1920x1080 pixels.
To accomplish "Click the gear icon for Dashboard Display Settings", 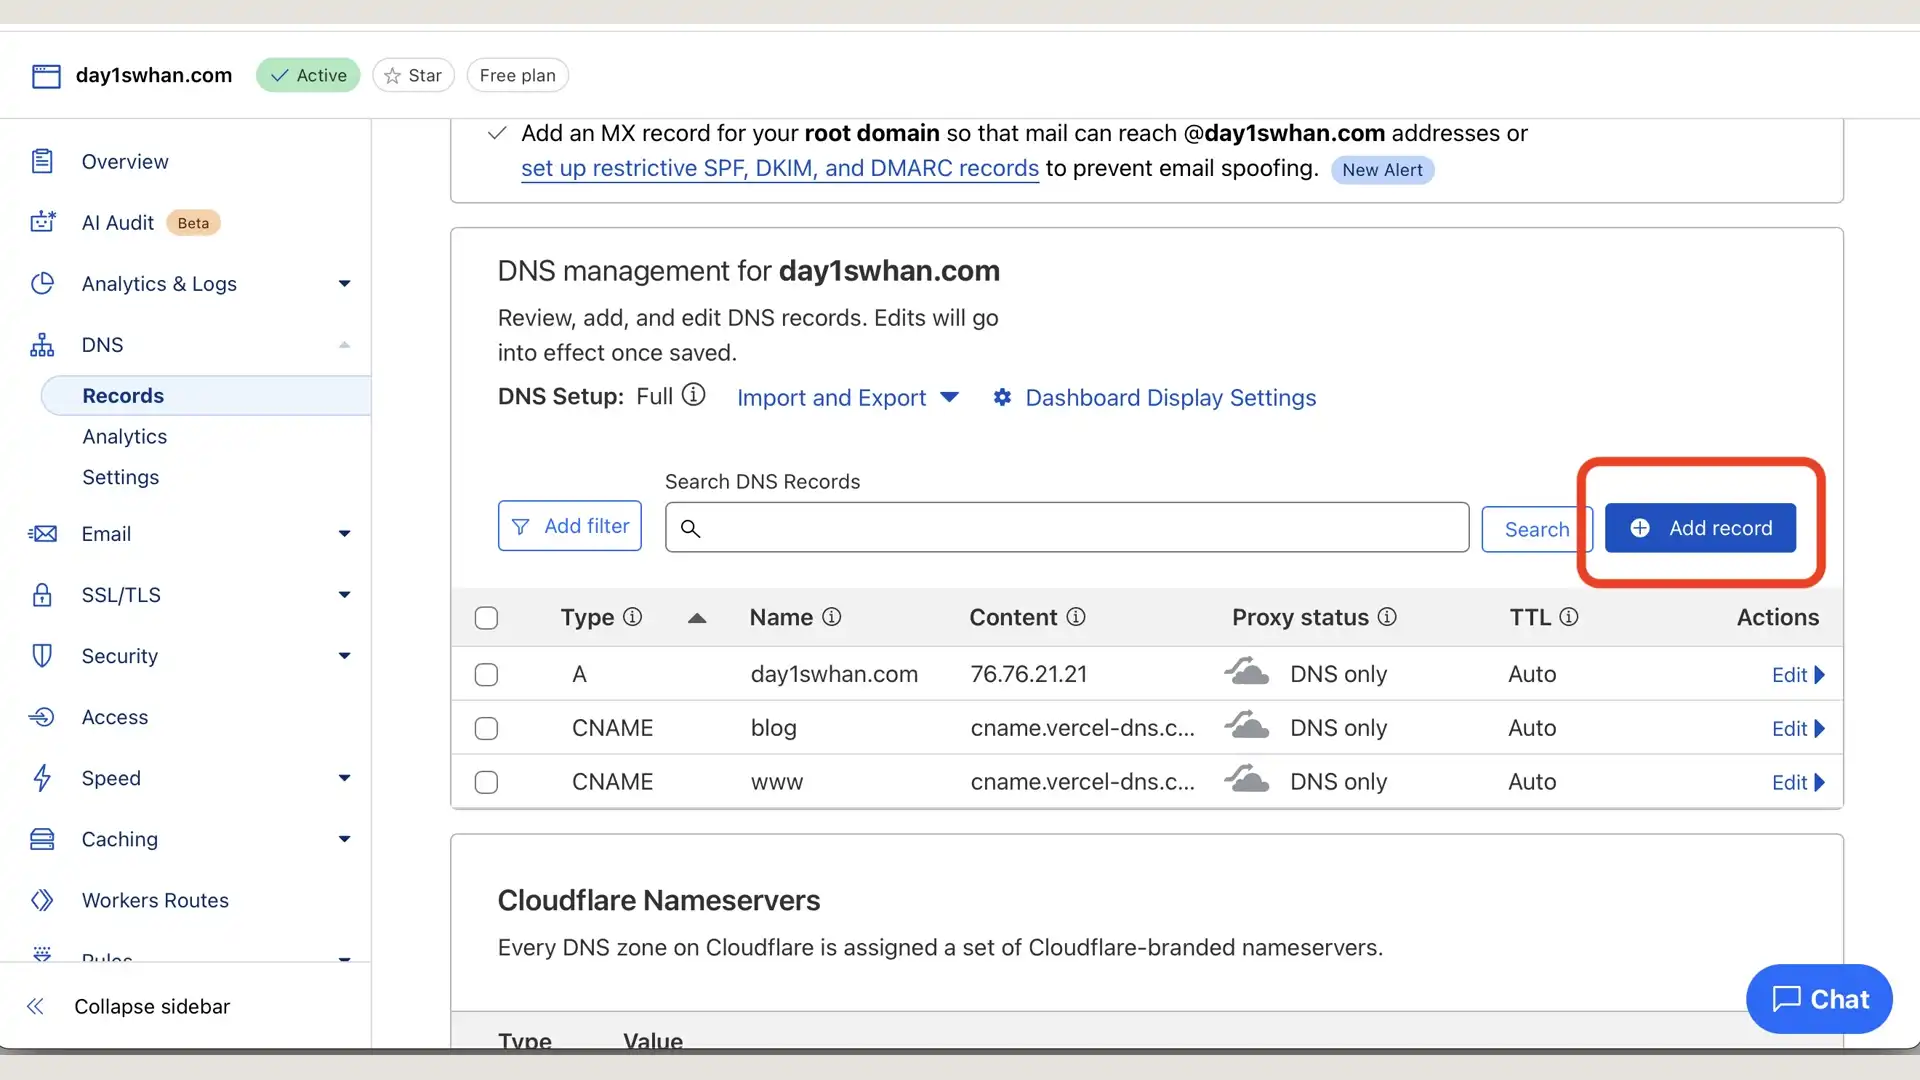I will 1002,398.
